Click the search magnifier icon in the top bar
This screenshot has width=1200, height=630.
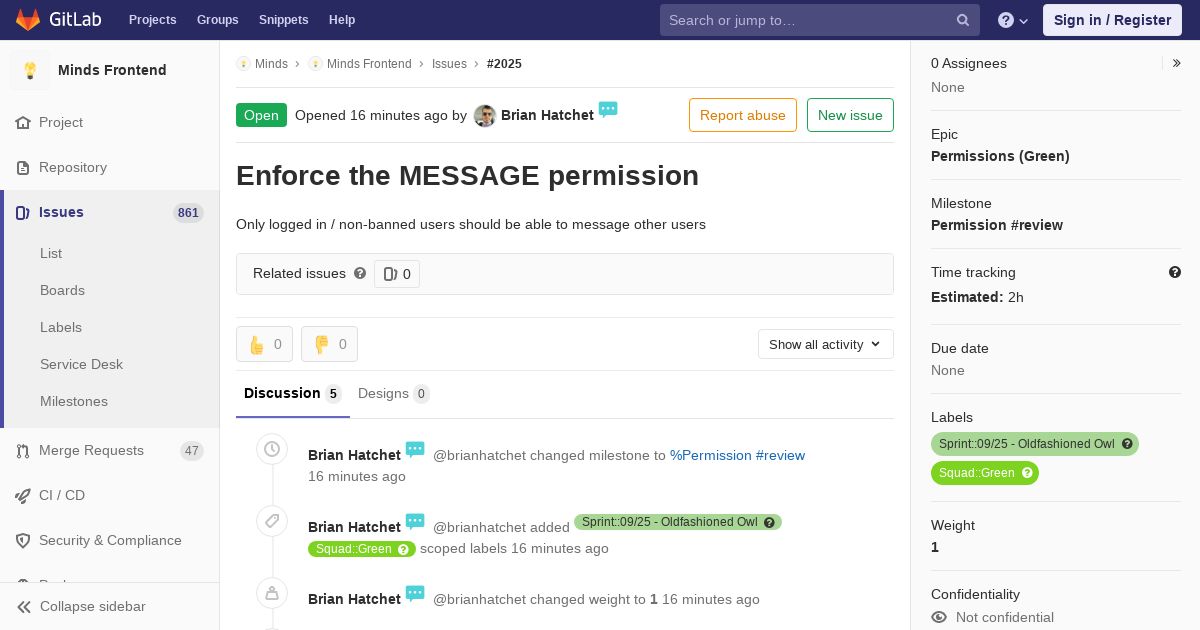pyautogui.click(x=963, y=20)
